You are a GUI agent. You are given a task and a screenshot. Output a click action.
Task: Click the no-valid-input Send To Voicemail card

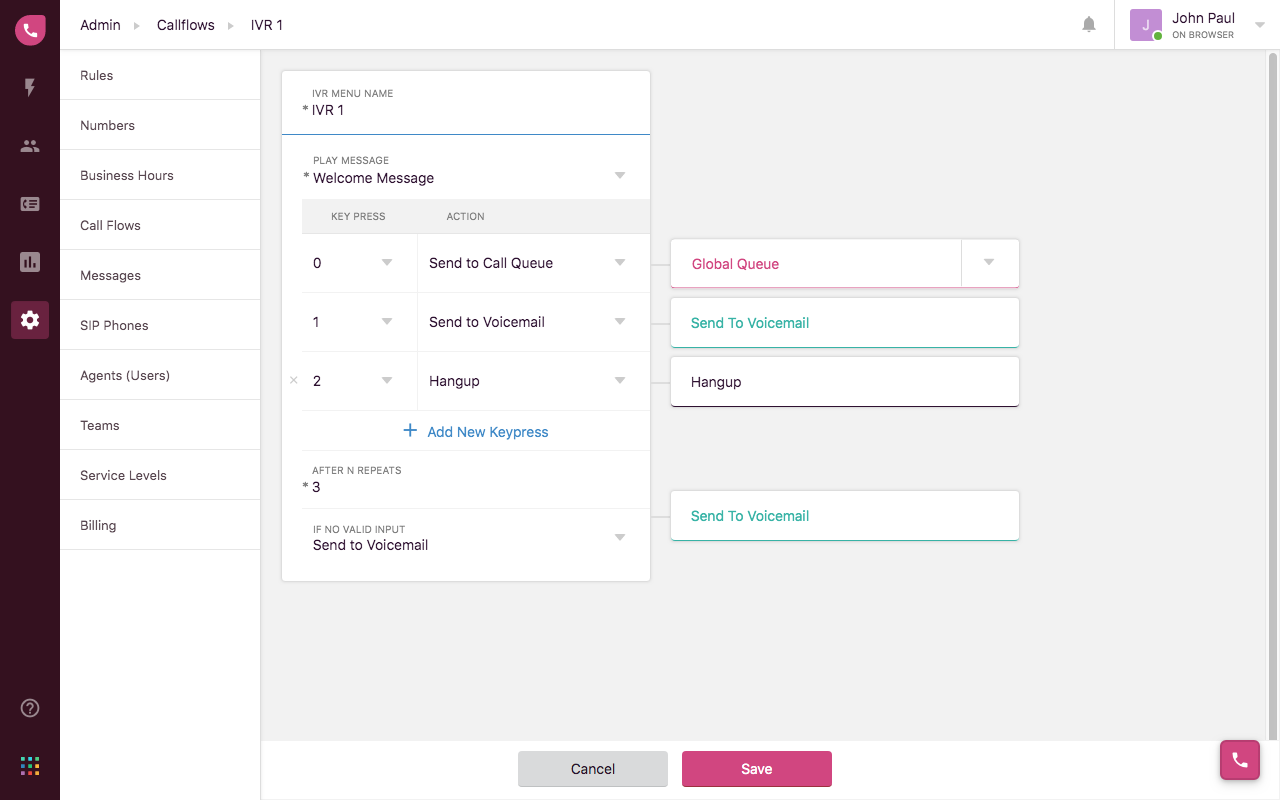pyautogui.click(x=845, y=515)
